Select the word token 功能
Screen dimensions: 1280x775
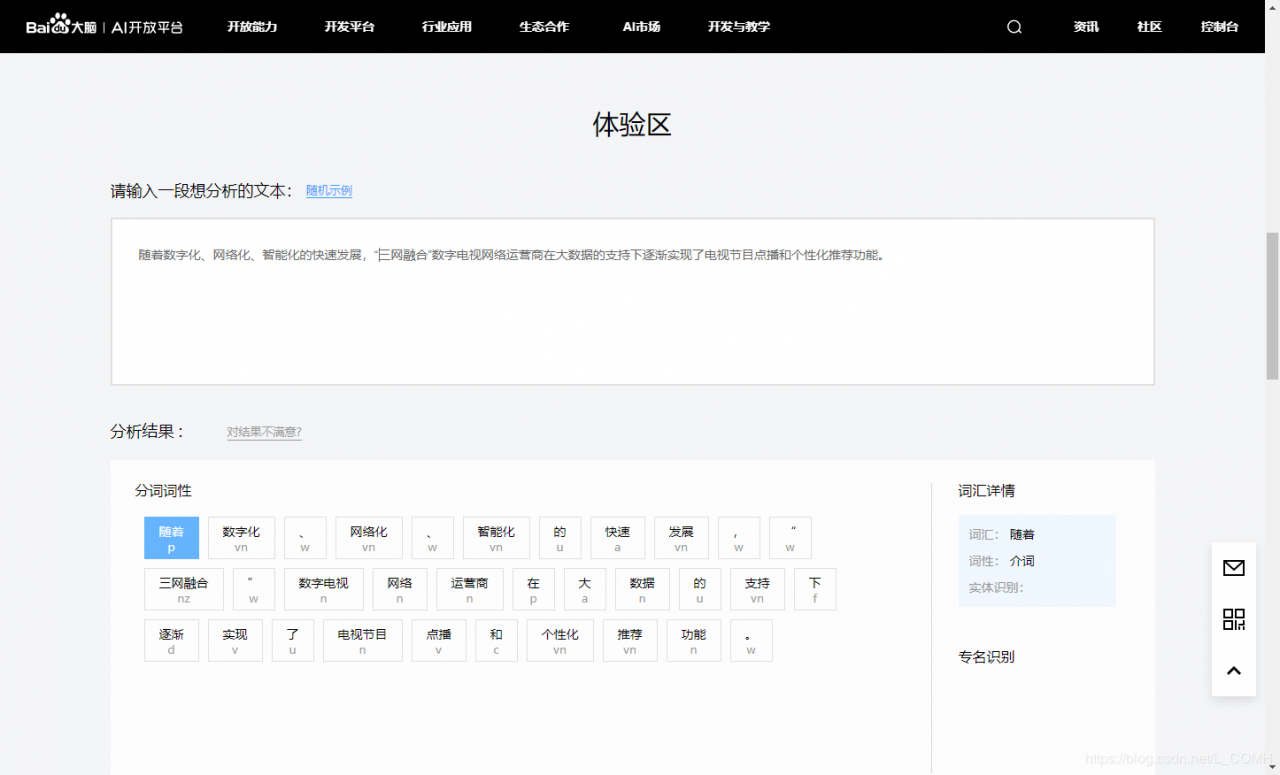tap(694, 640)
